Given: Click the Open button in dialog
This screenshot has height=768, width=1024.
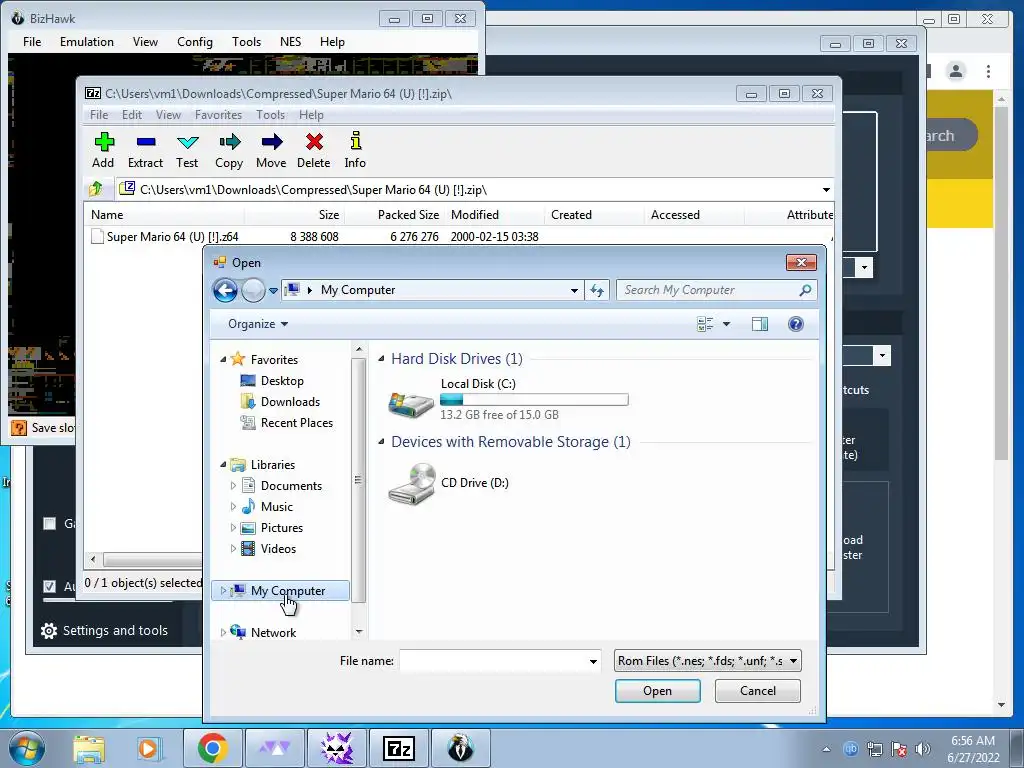Looking at the screenshot, I should 658,691.
